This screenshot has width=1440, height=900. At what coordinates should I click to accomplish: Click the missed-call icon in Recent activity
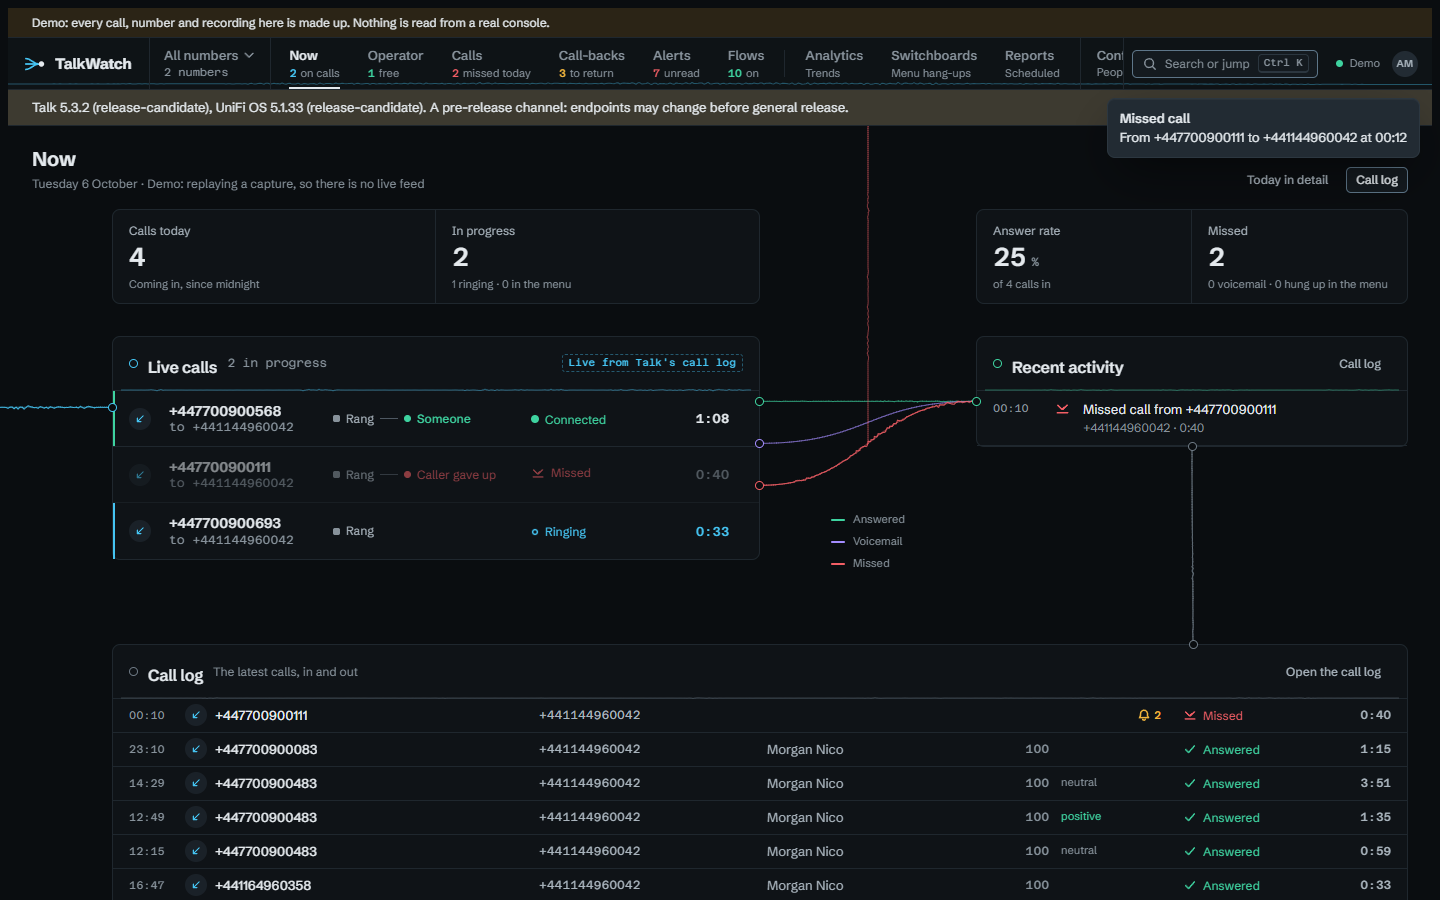[x=1062, y=409]
